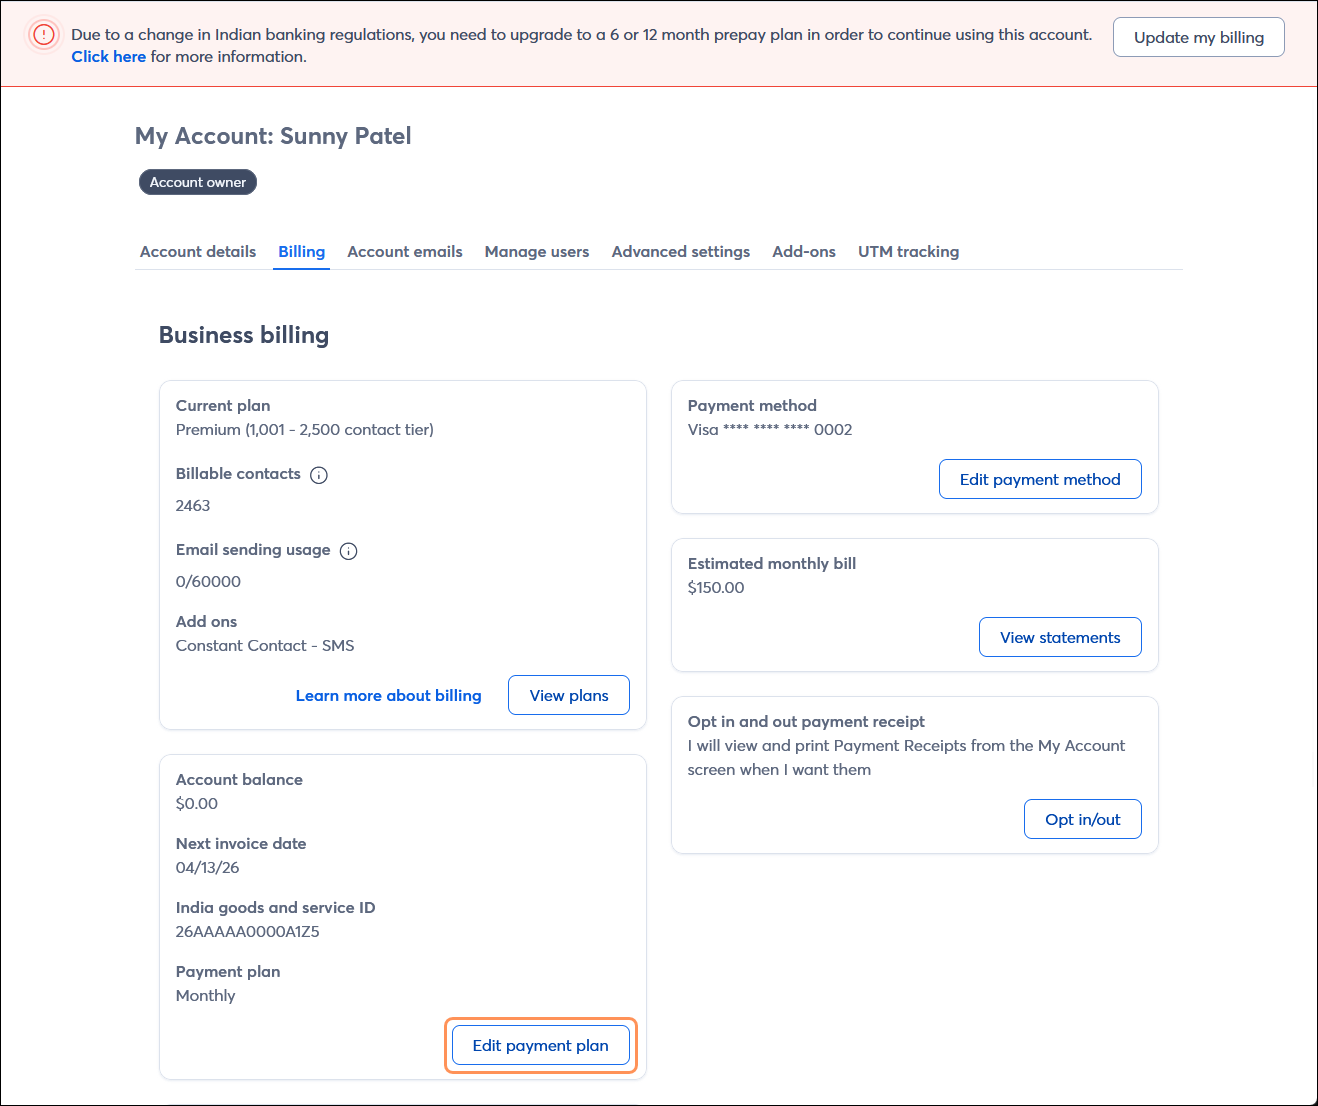1318x1106 pixels.
Task: Click the Email sending usage info icon
Action: tap(348, 551)
